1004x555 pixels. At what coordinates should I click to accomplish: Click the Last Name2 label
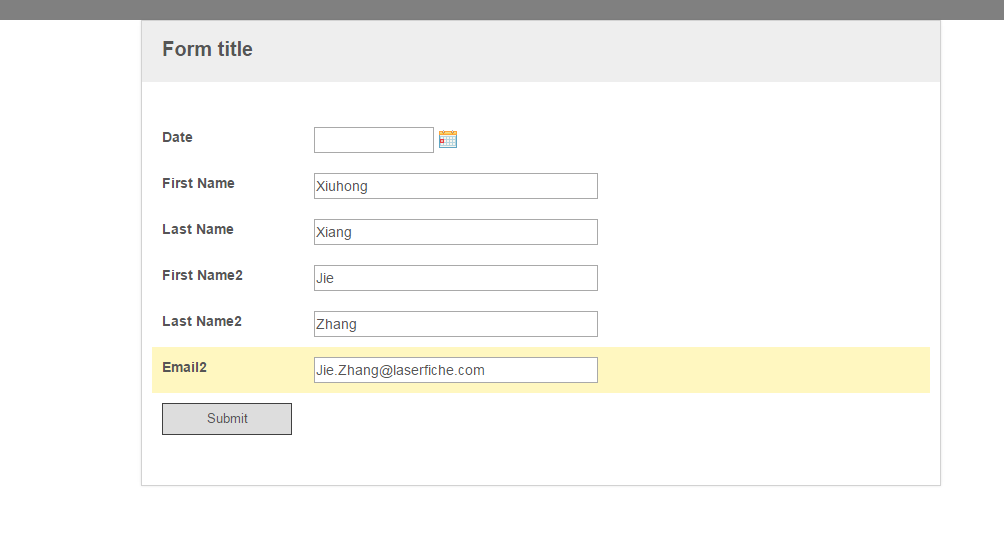click(202, 321)
